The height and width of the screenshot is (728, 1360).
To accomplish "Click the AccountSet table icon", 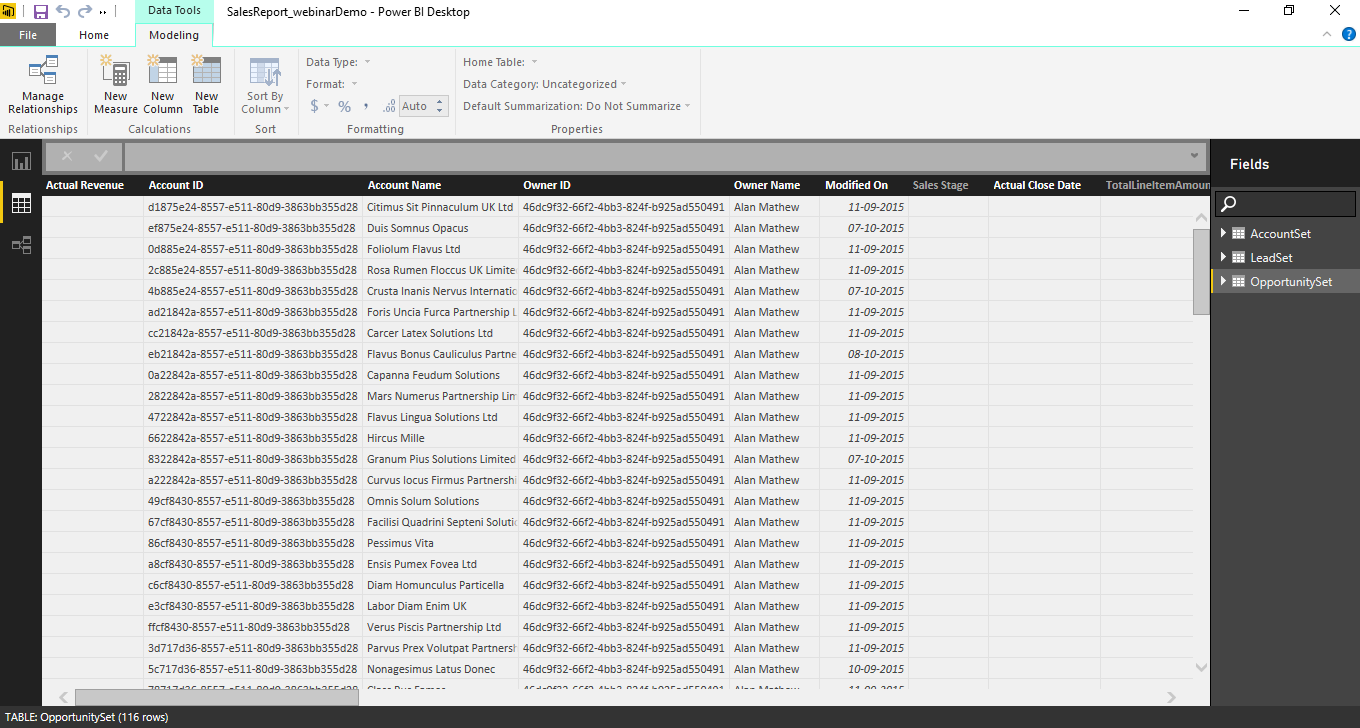I will (1238, 233).
